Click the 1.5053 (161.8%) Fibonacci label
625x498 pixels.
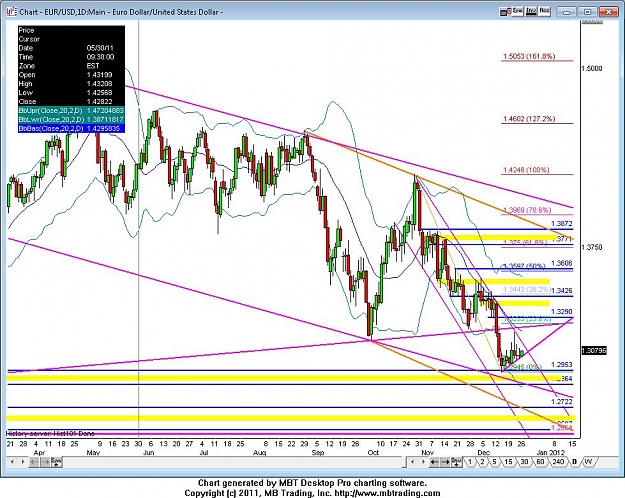[x=529, y=56]
